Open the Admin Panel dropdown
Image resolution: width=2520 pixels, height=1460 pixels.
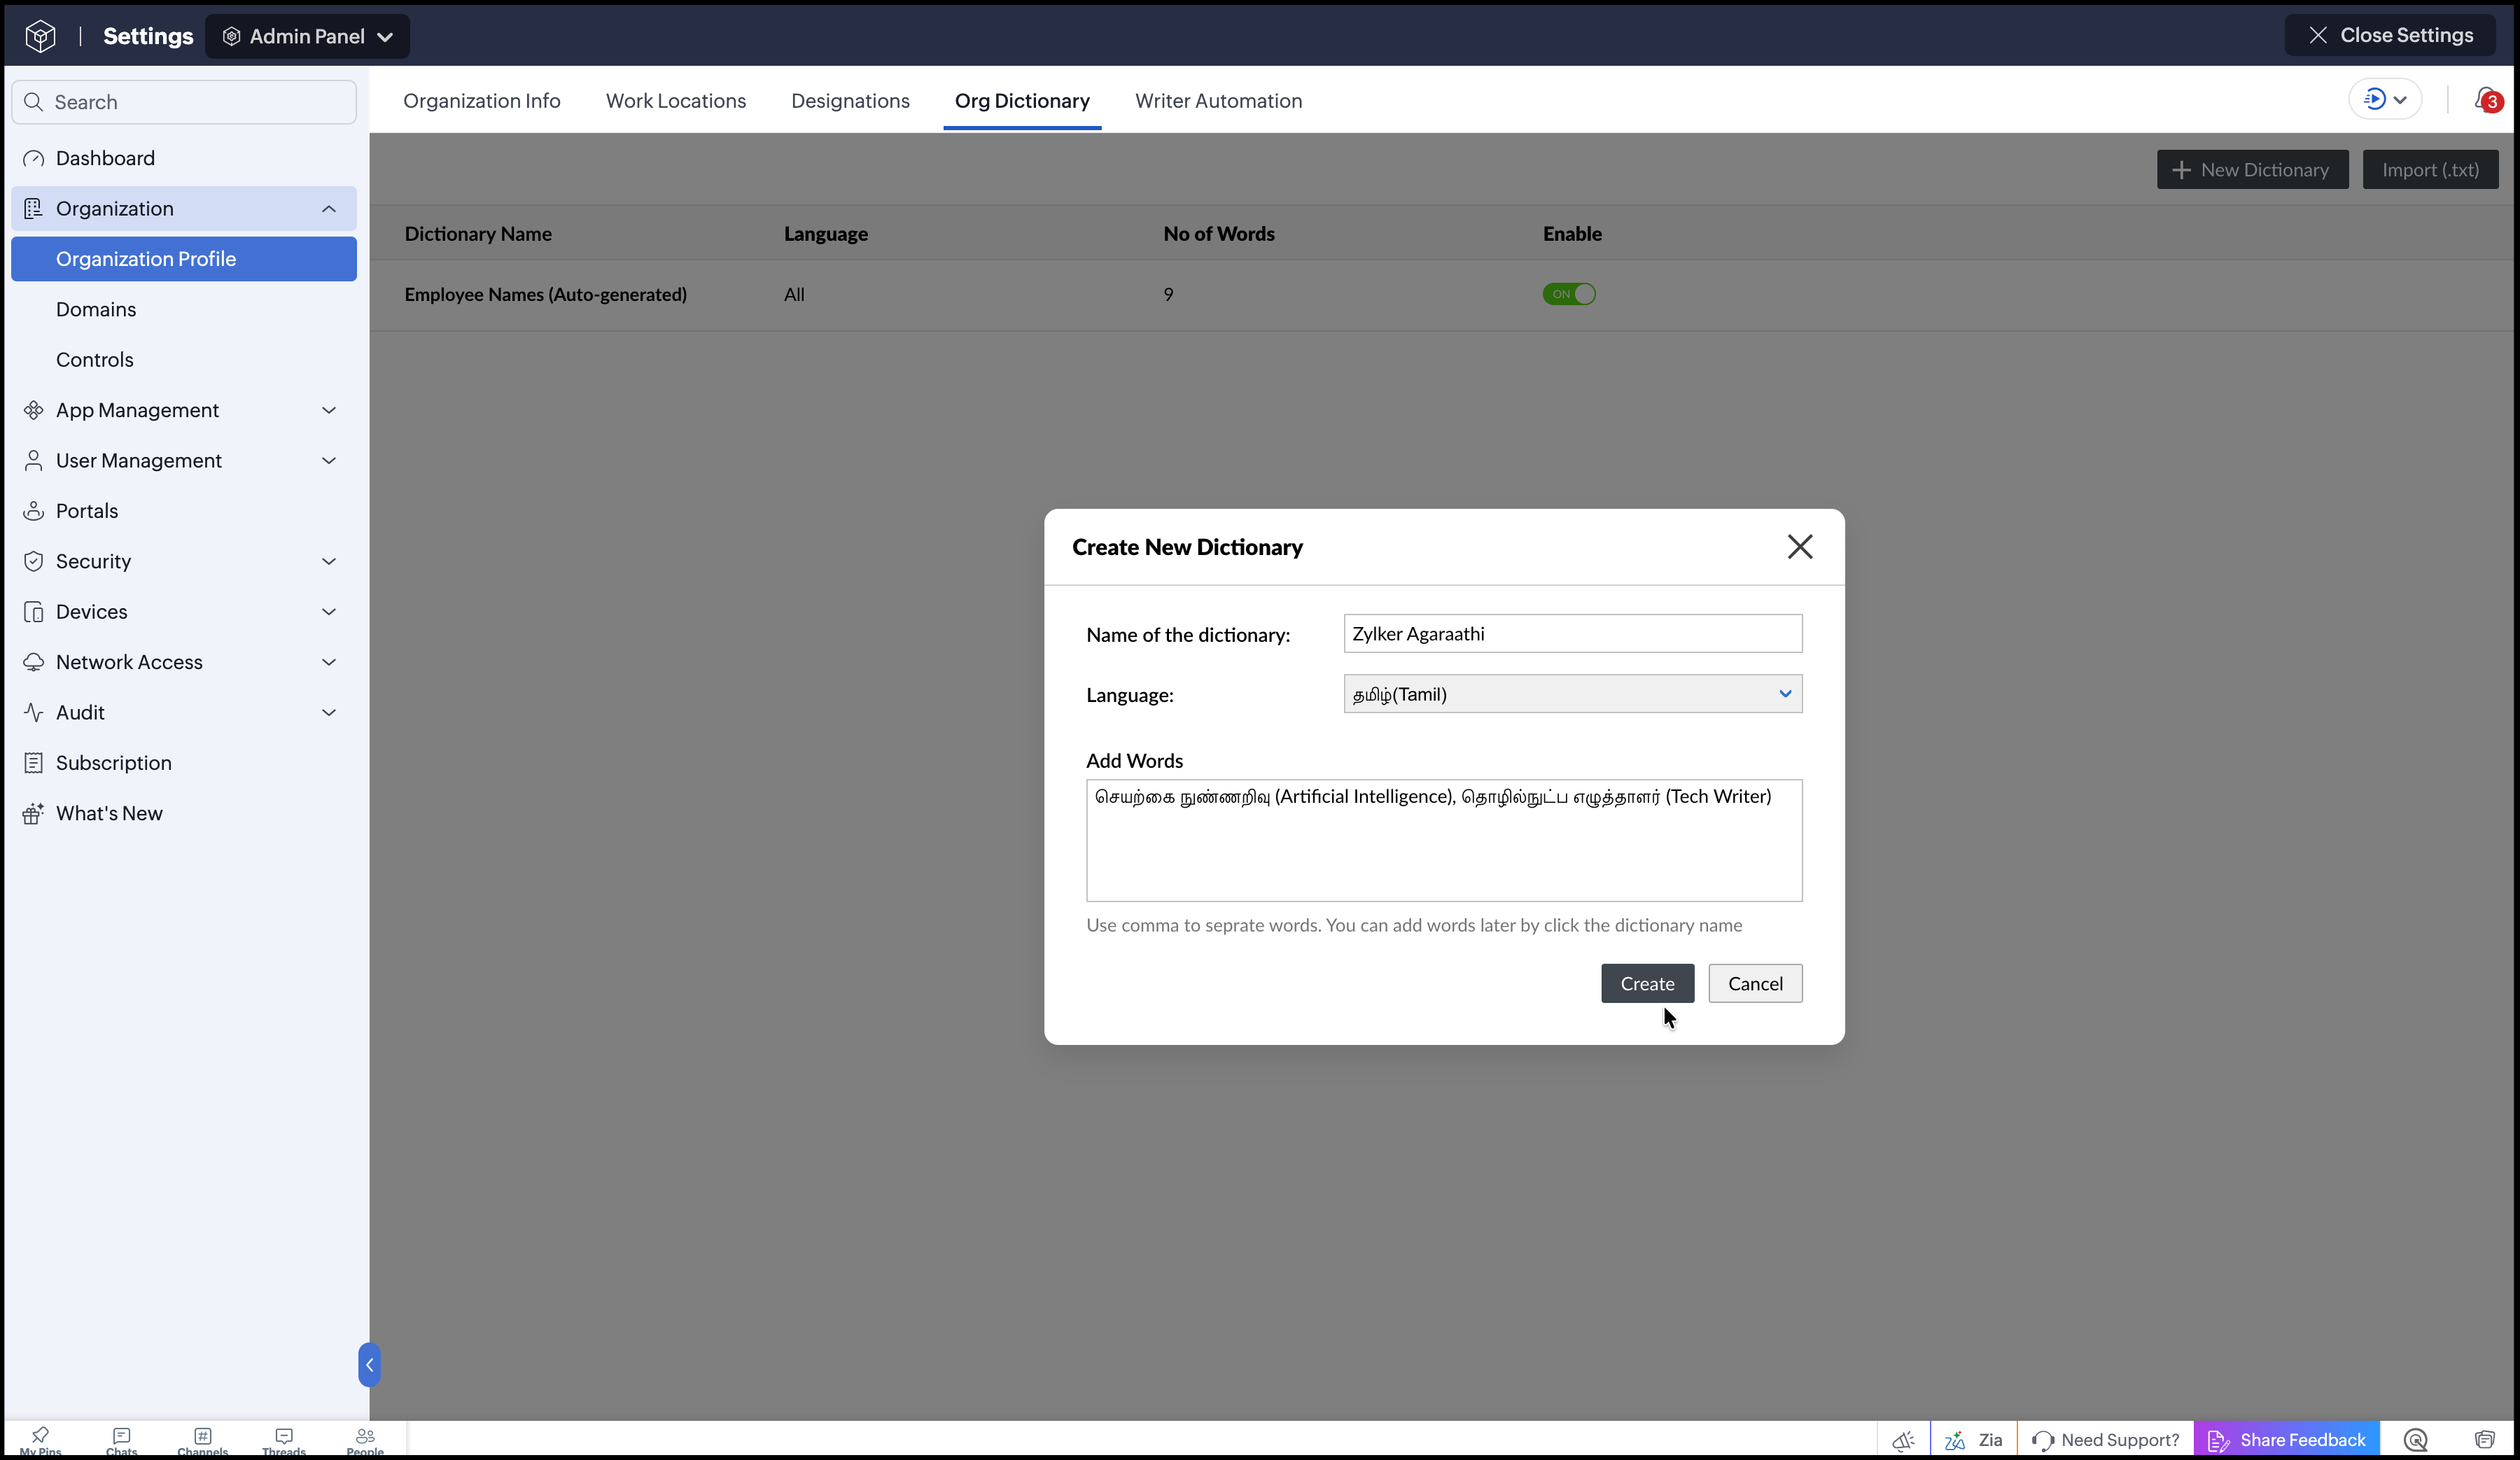click(x=308, y=36)
